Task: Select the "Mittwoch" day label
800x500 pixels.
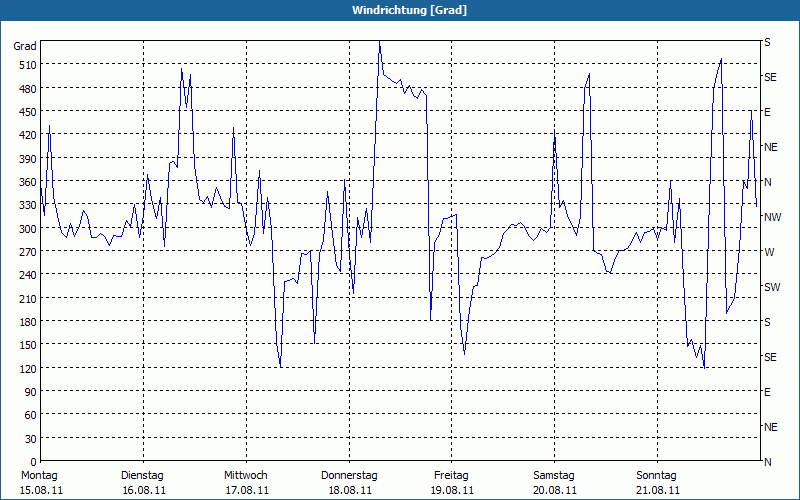Action: coord(245,476)
